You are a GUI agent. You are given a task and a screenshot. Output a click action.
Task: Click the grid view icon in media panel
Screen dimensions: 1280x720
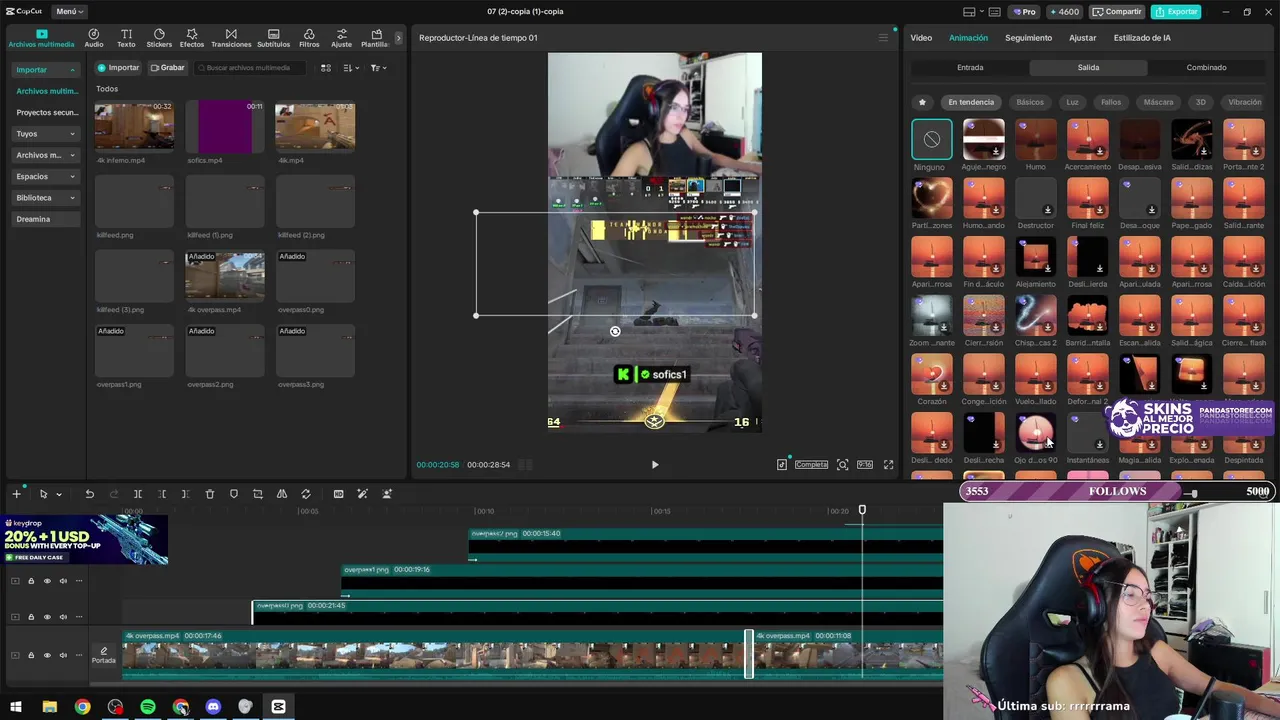[x=325, y=68]
